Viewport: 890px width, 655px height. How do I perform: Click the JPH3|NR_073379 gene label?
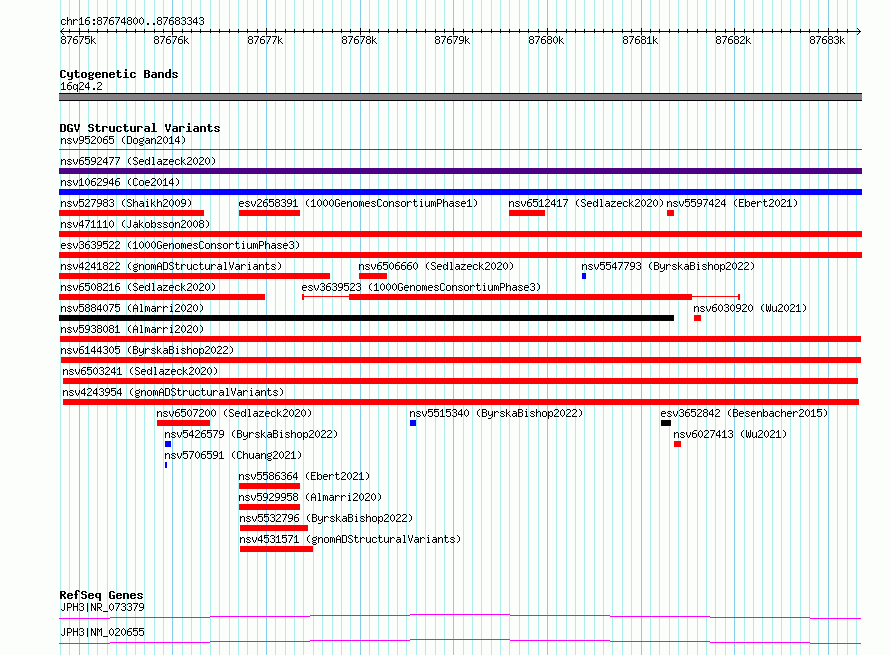[x=102, y=607]
